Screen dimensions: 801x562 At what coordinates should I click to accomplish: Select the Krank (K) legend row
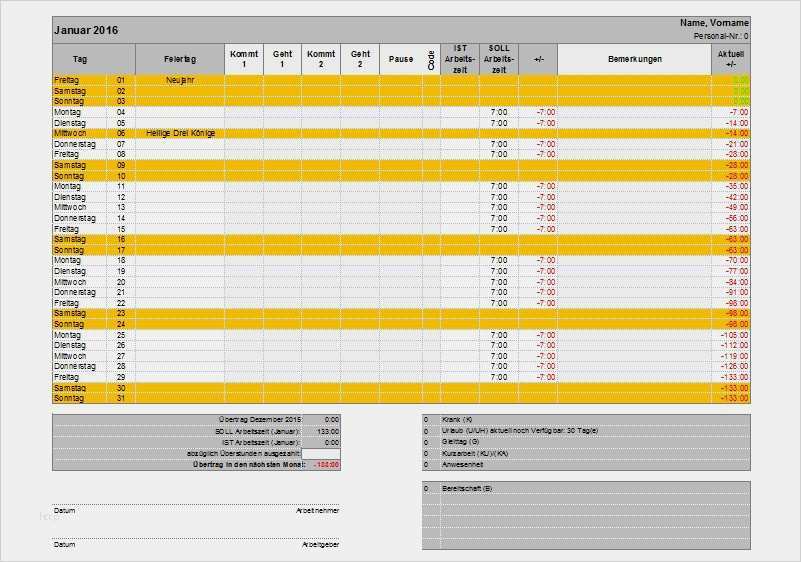(x=586, y=419)
